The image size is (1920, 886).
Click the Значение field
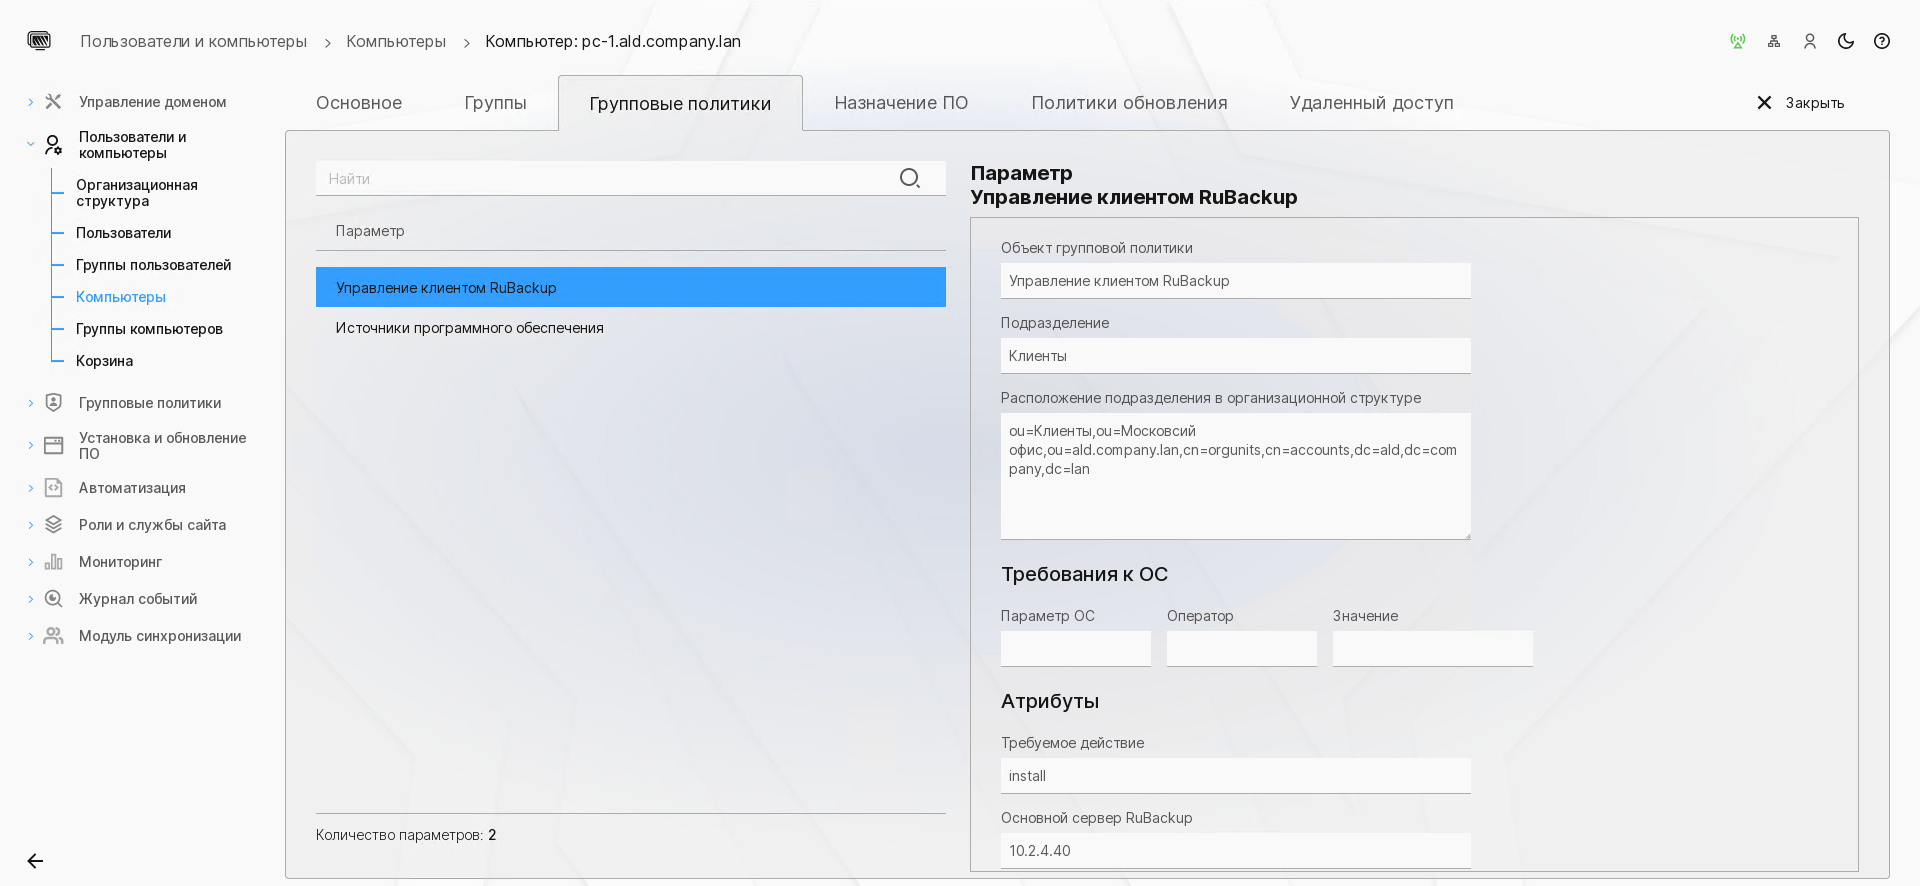1432,648
